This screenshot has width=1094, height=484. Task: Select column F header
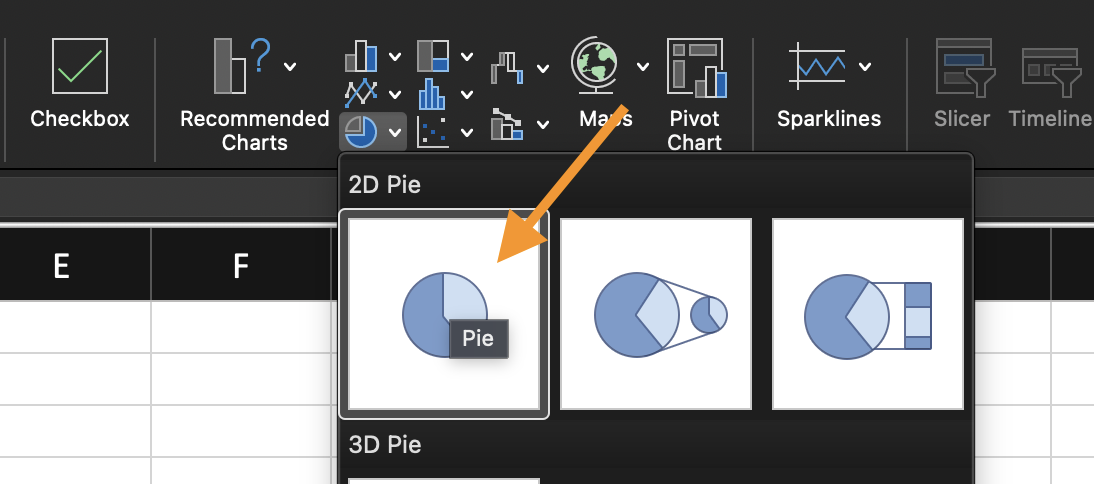(x=240, y=265)
